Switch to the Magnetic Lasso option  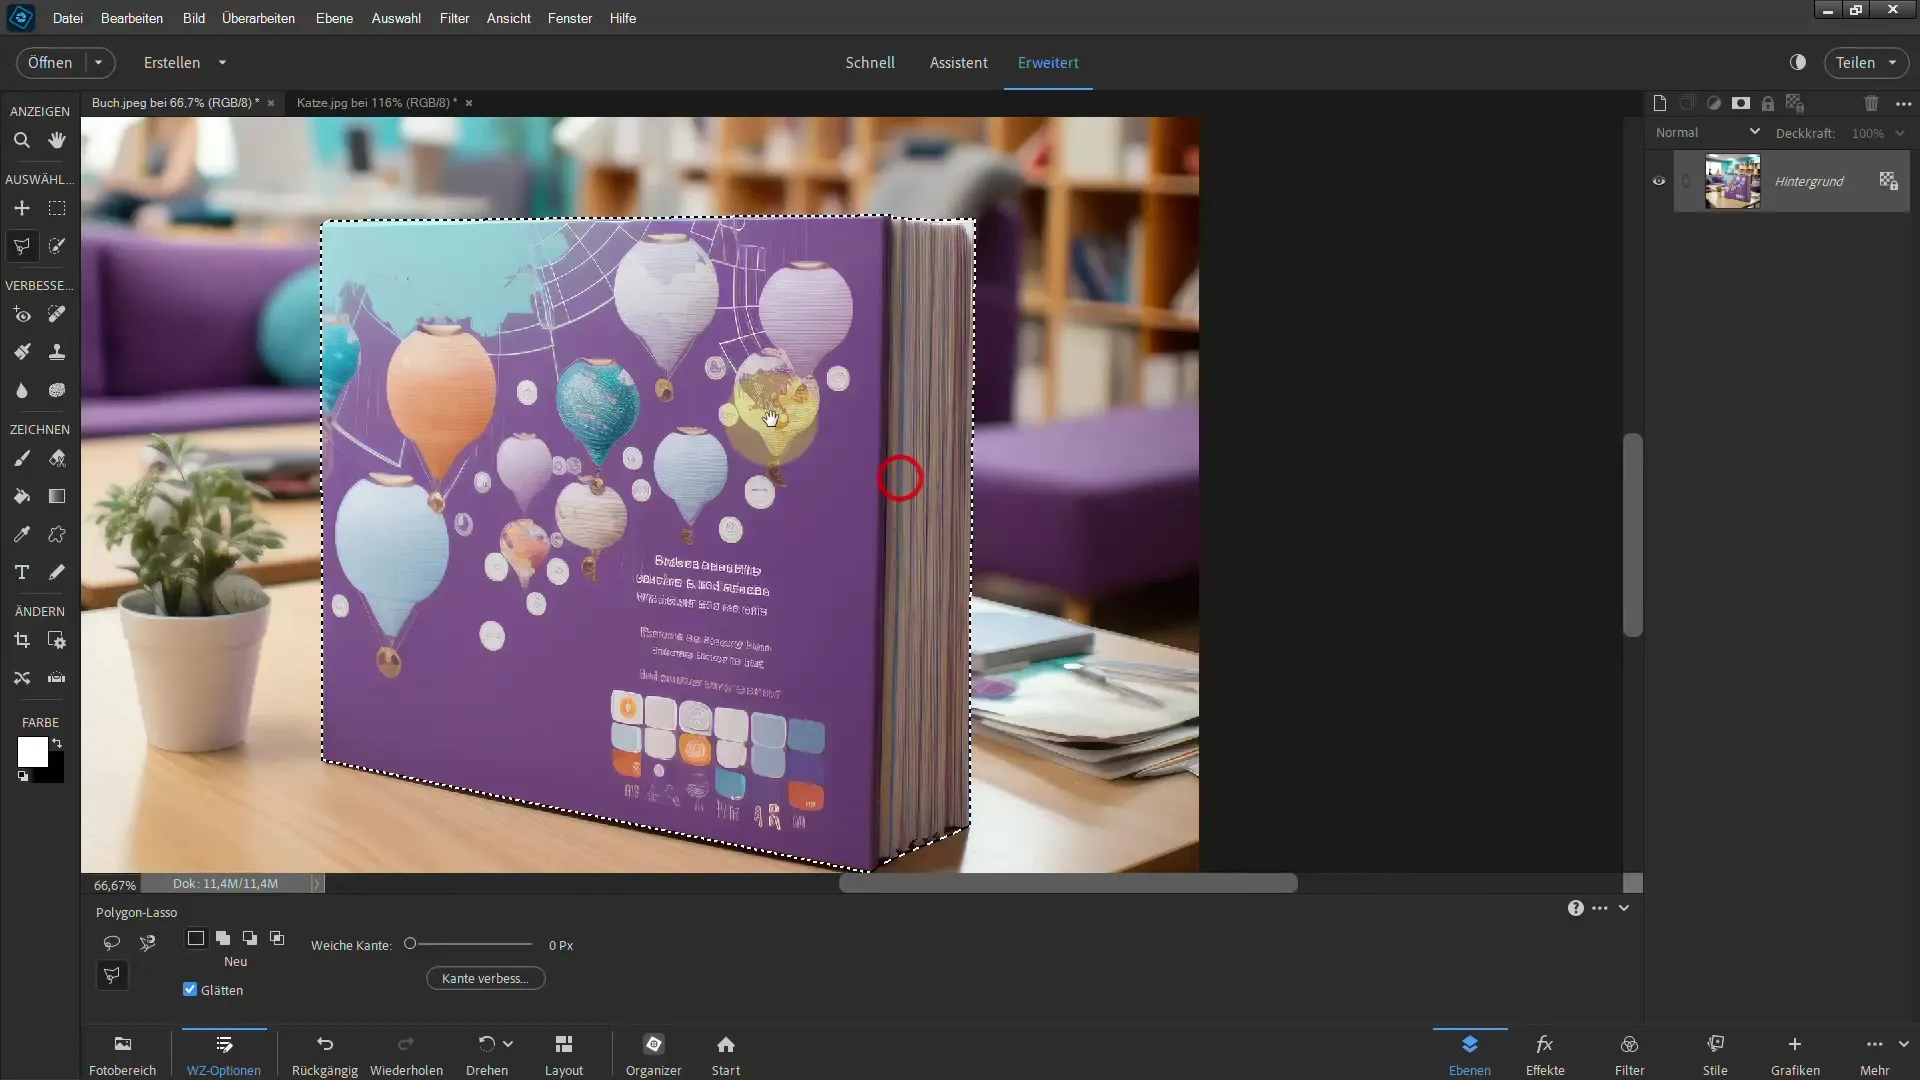(148, 942)
